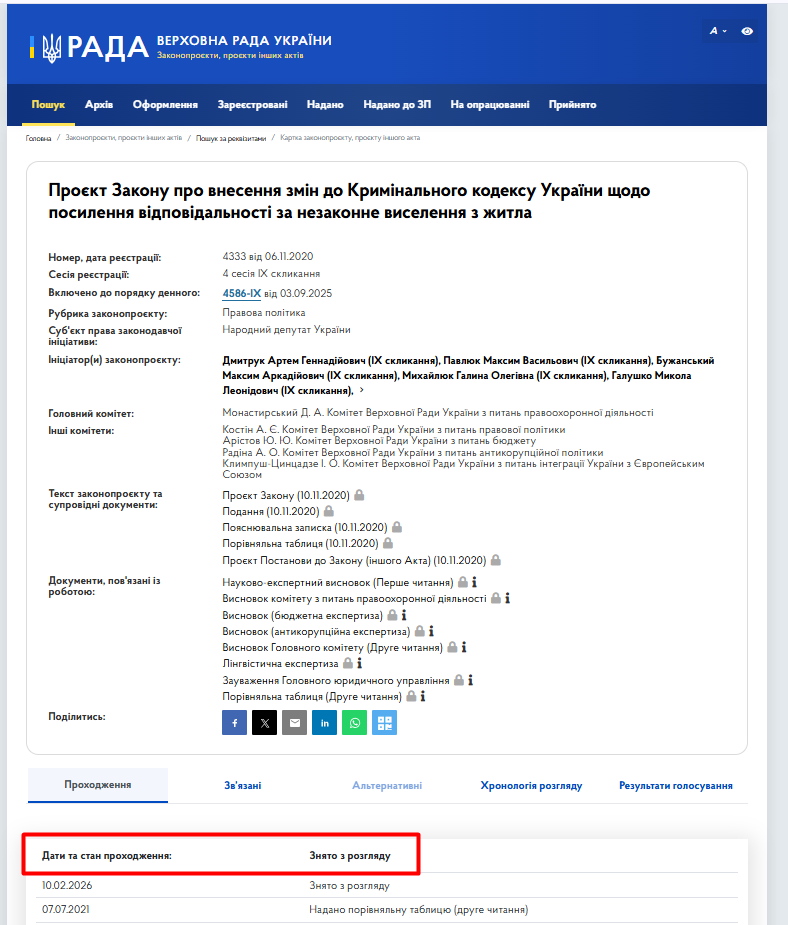Share the bill on X (Twitter)
Screen dimensions: 788x925
(264, 723)
